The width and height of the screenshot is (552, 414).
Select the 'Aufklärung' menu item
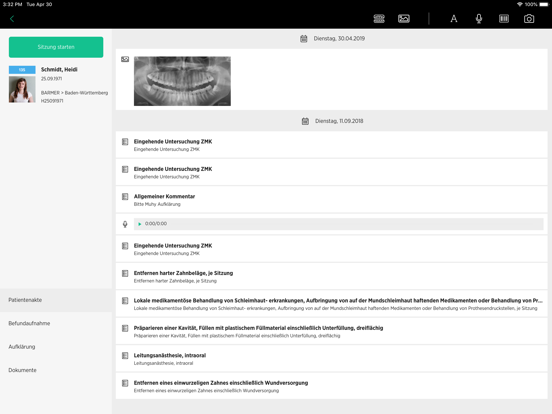click(56, 347)
